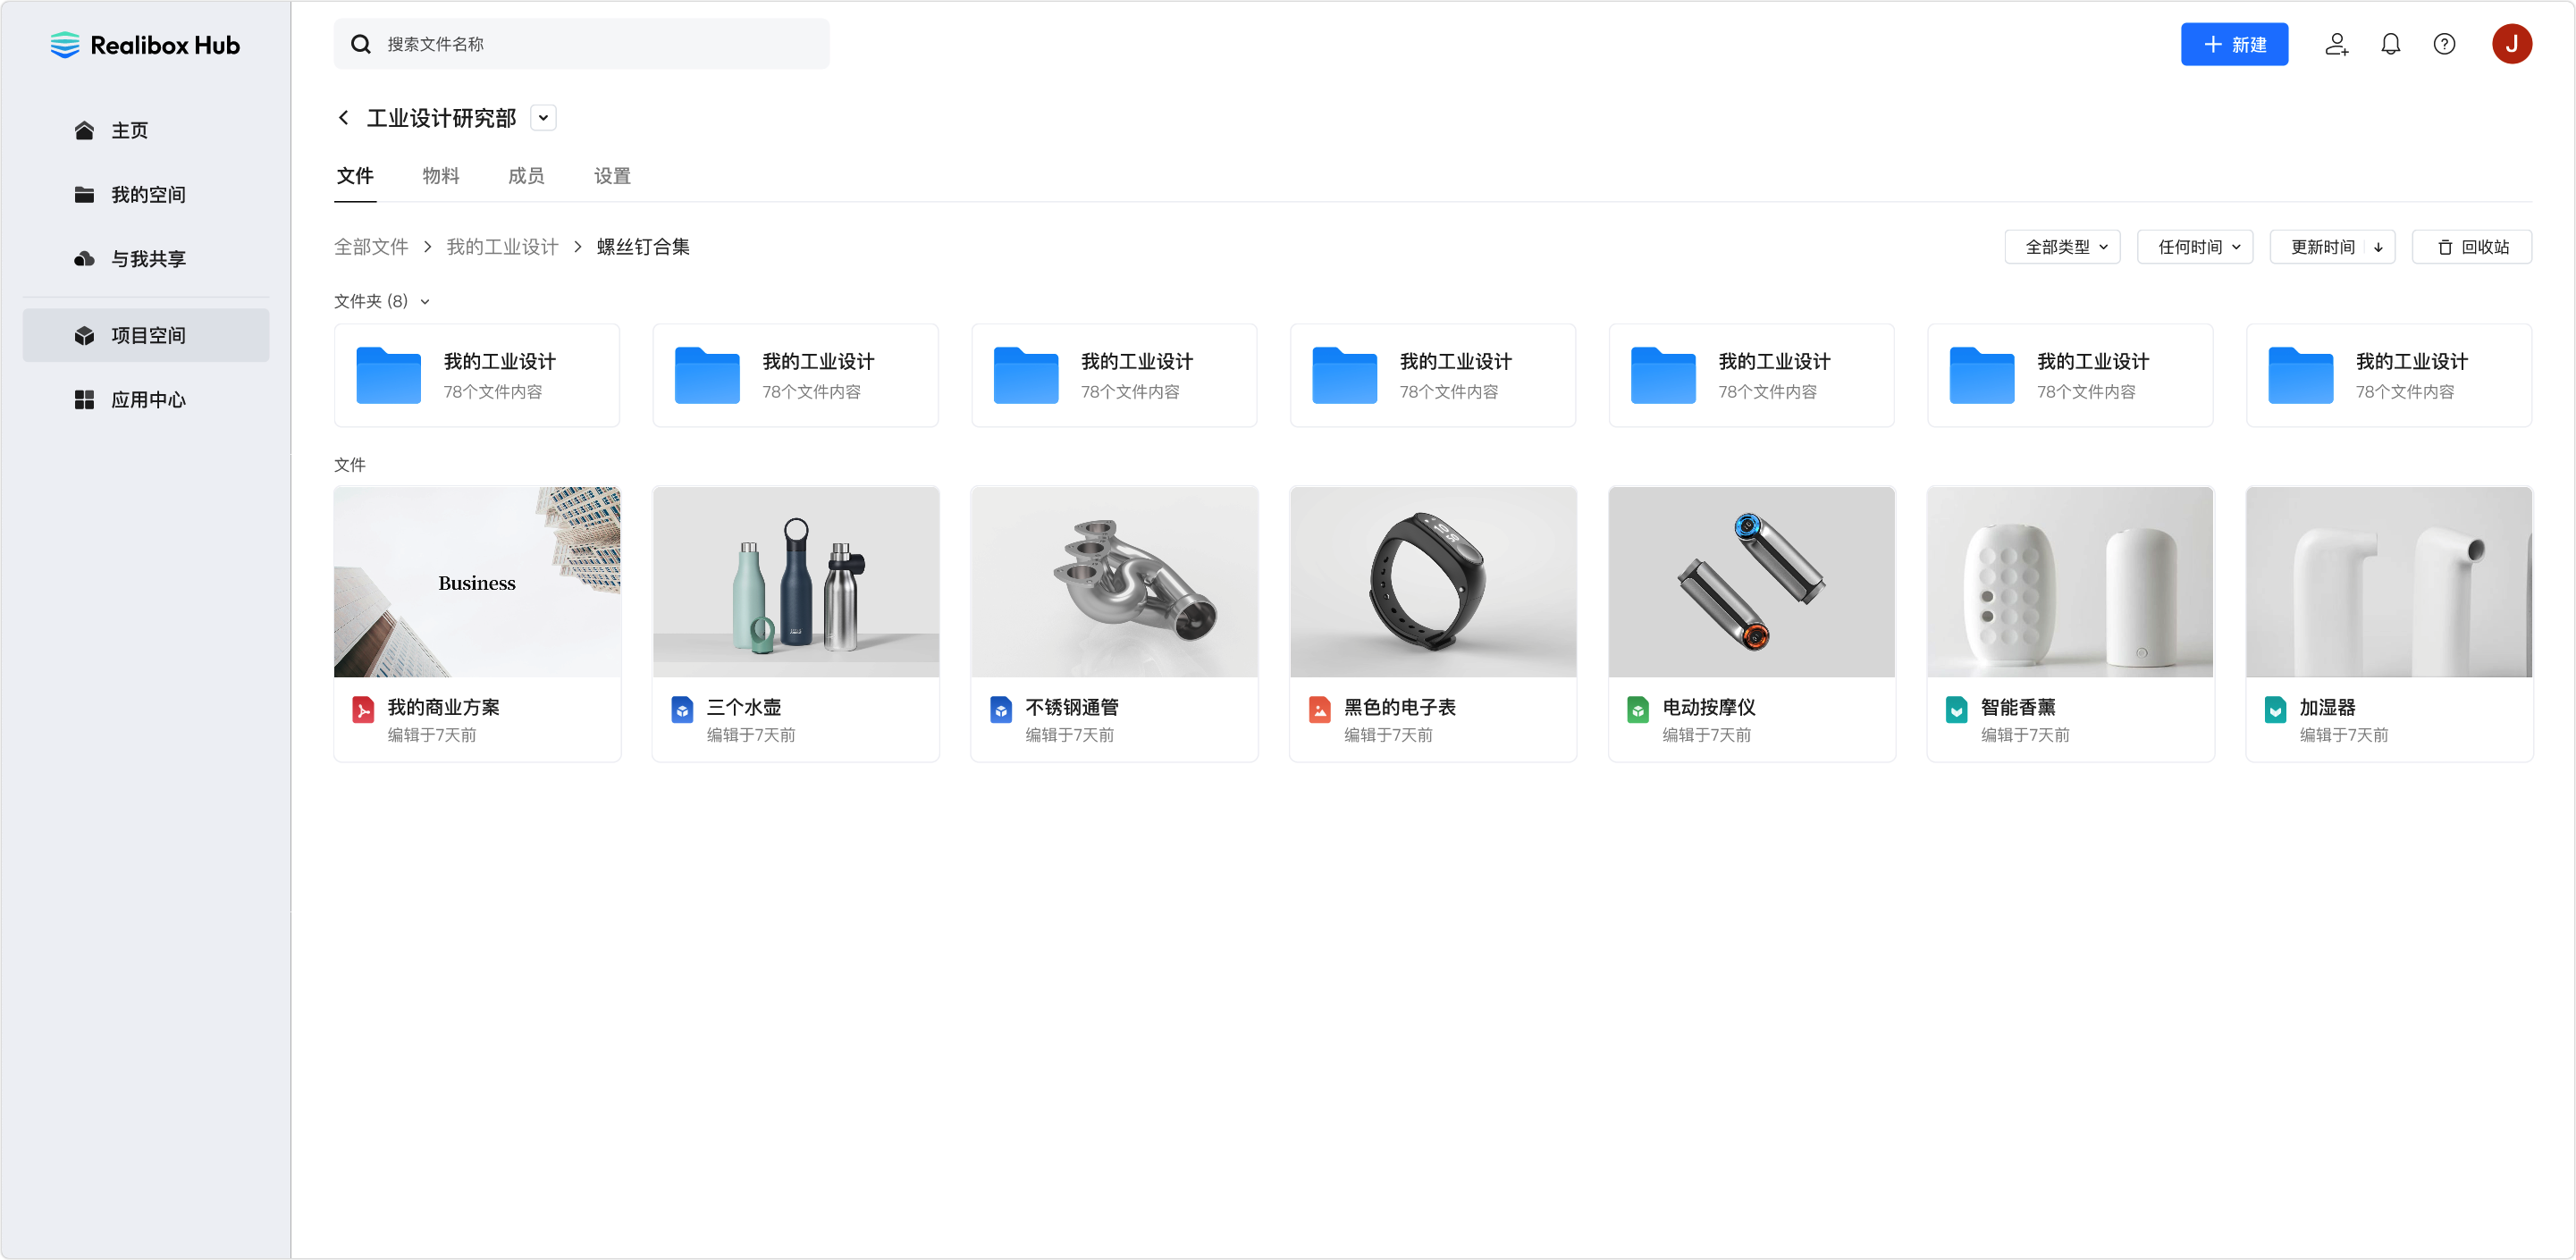Click the image icon of 黑色的电子表
2576x1260 pixels.
point(1320,710)
